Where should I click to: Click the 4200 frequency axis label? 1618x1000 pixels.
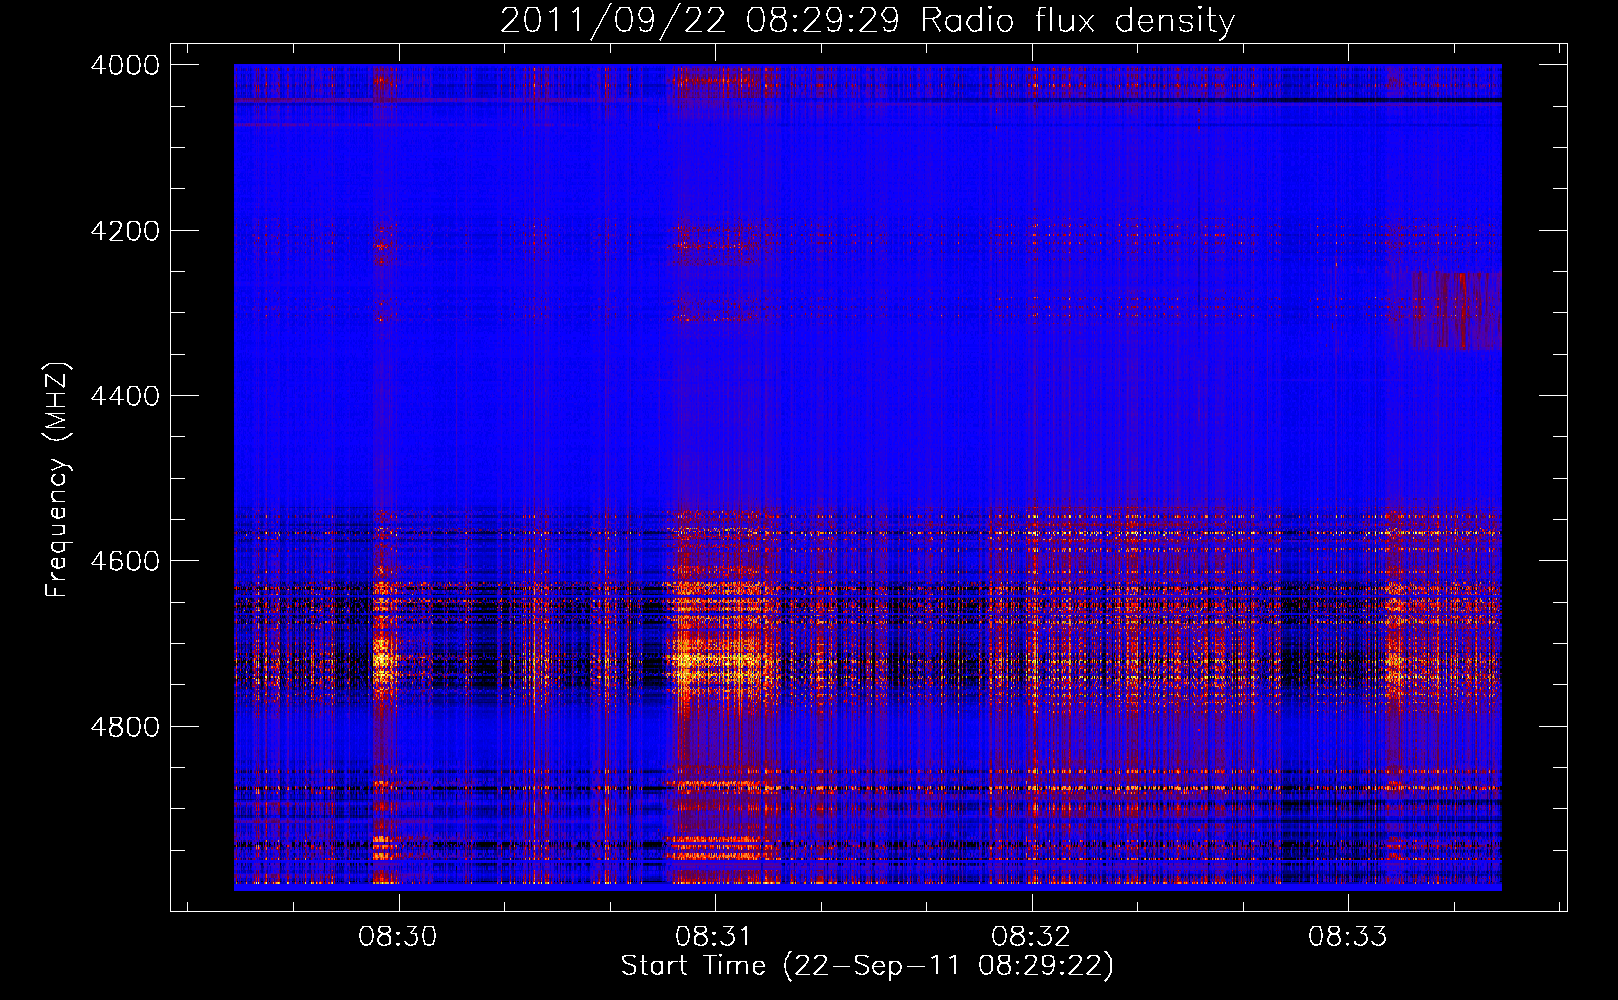(125, 231)
